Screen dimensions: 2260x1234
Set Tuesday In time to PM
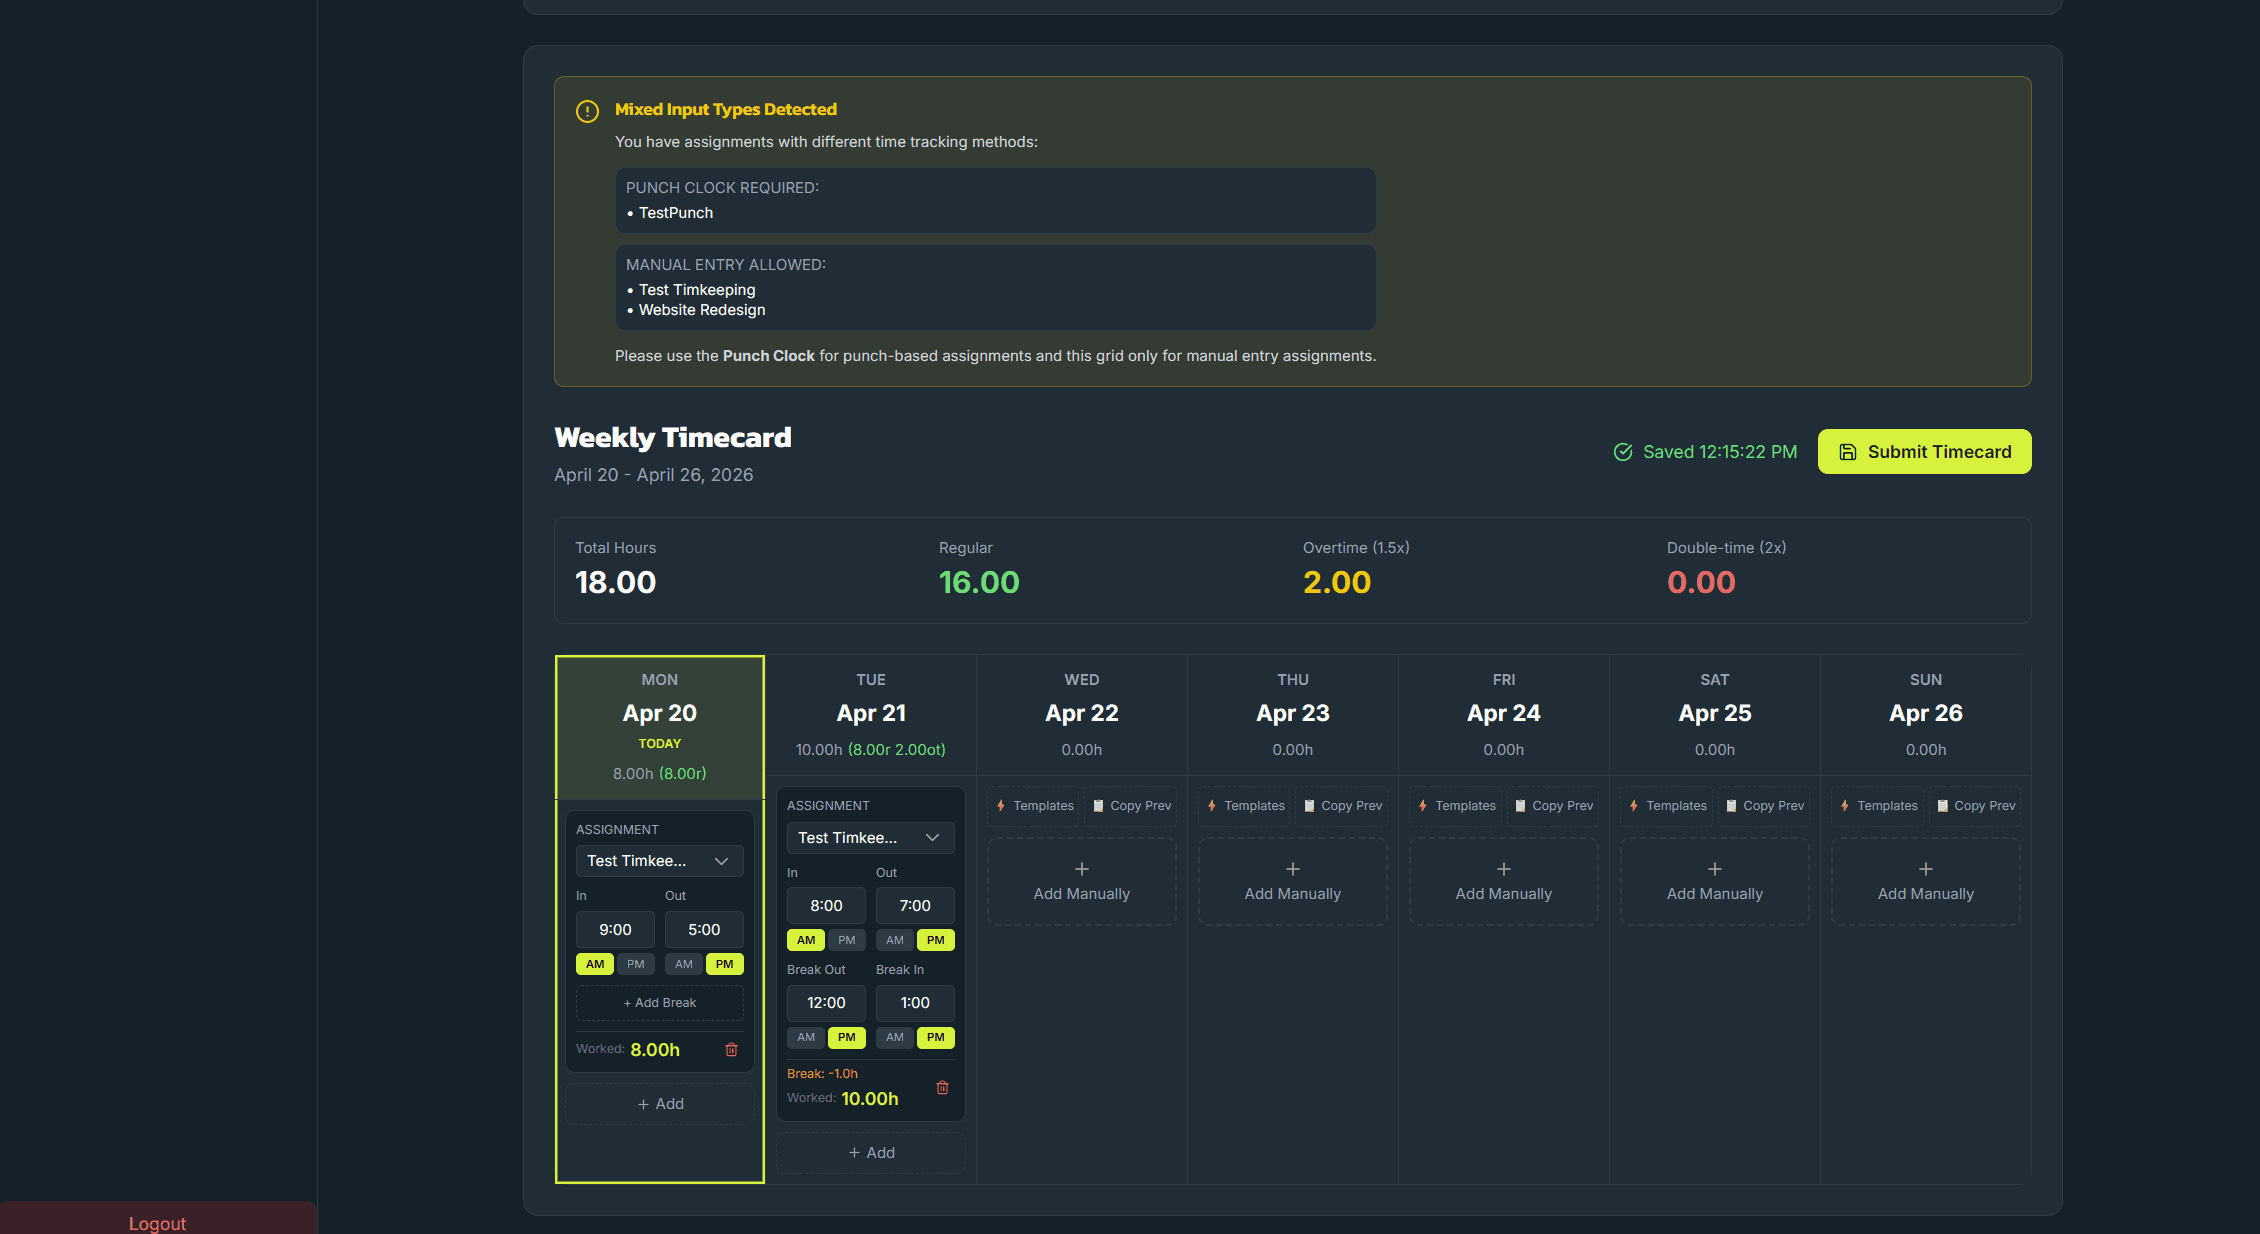coord(847,940)
